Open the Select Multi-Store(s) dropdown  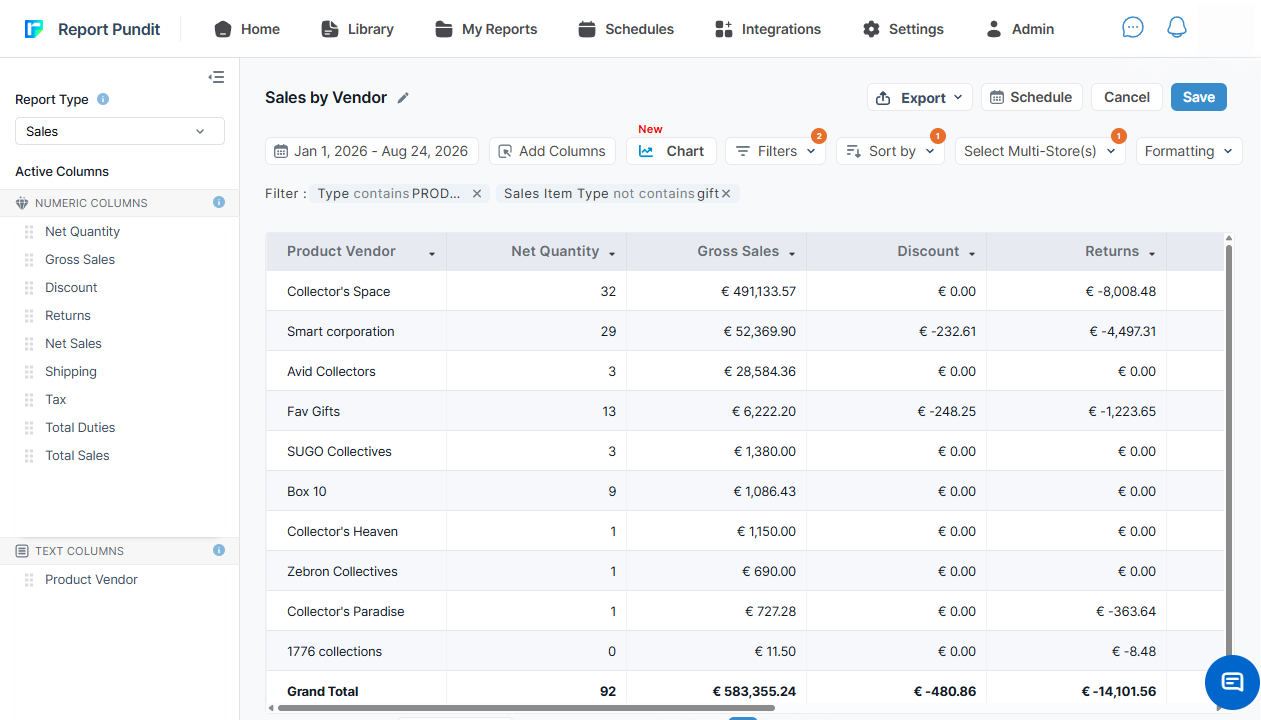click(1040, 151)
